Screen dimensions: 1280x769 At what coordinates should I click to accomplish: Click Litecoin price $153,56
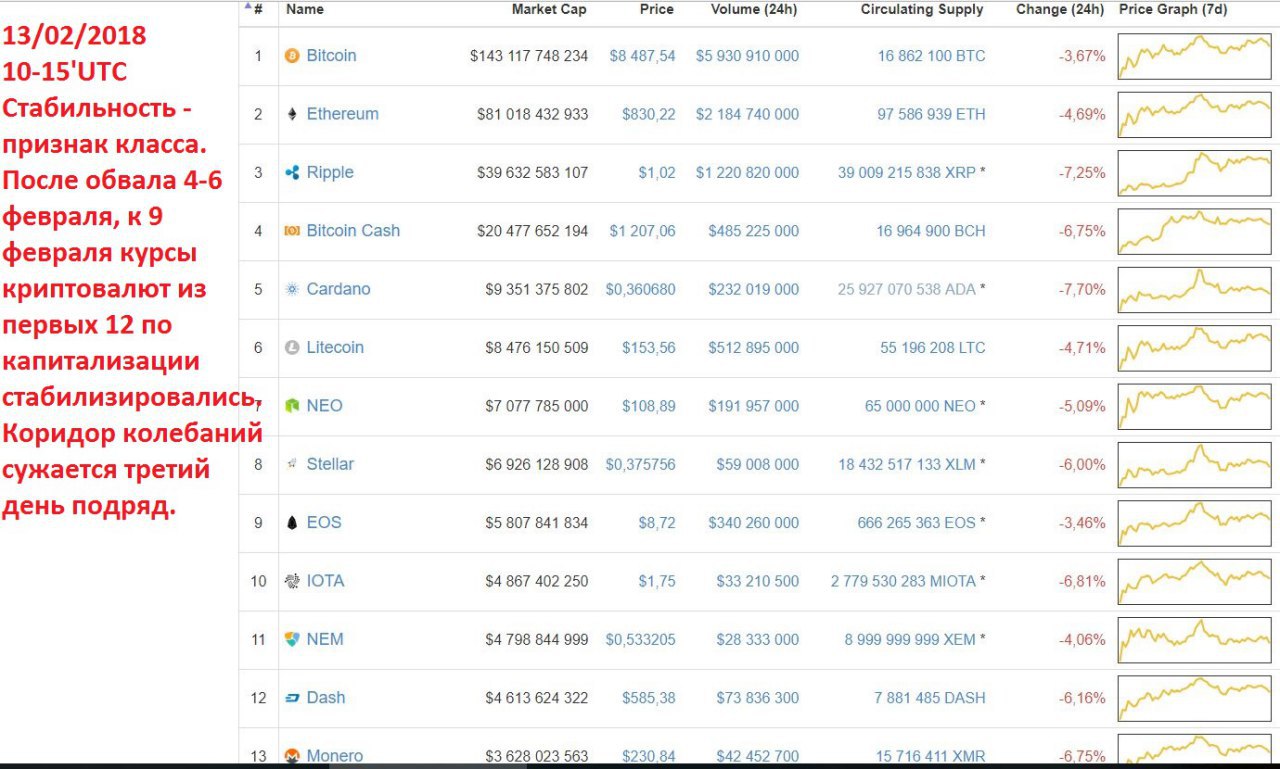649,348
